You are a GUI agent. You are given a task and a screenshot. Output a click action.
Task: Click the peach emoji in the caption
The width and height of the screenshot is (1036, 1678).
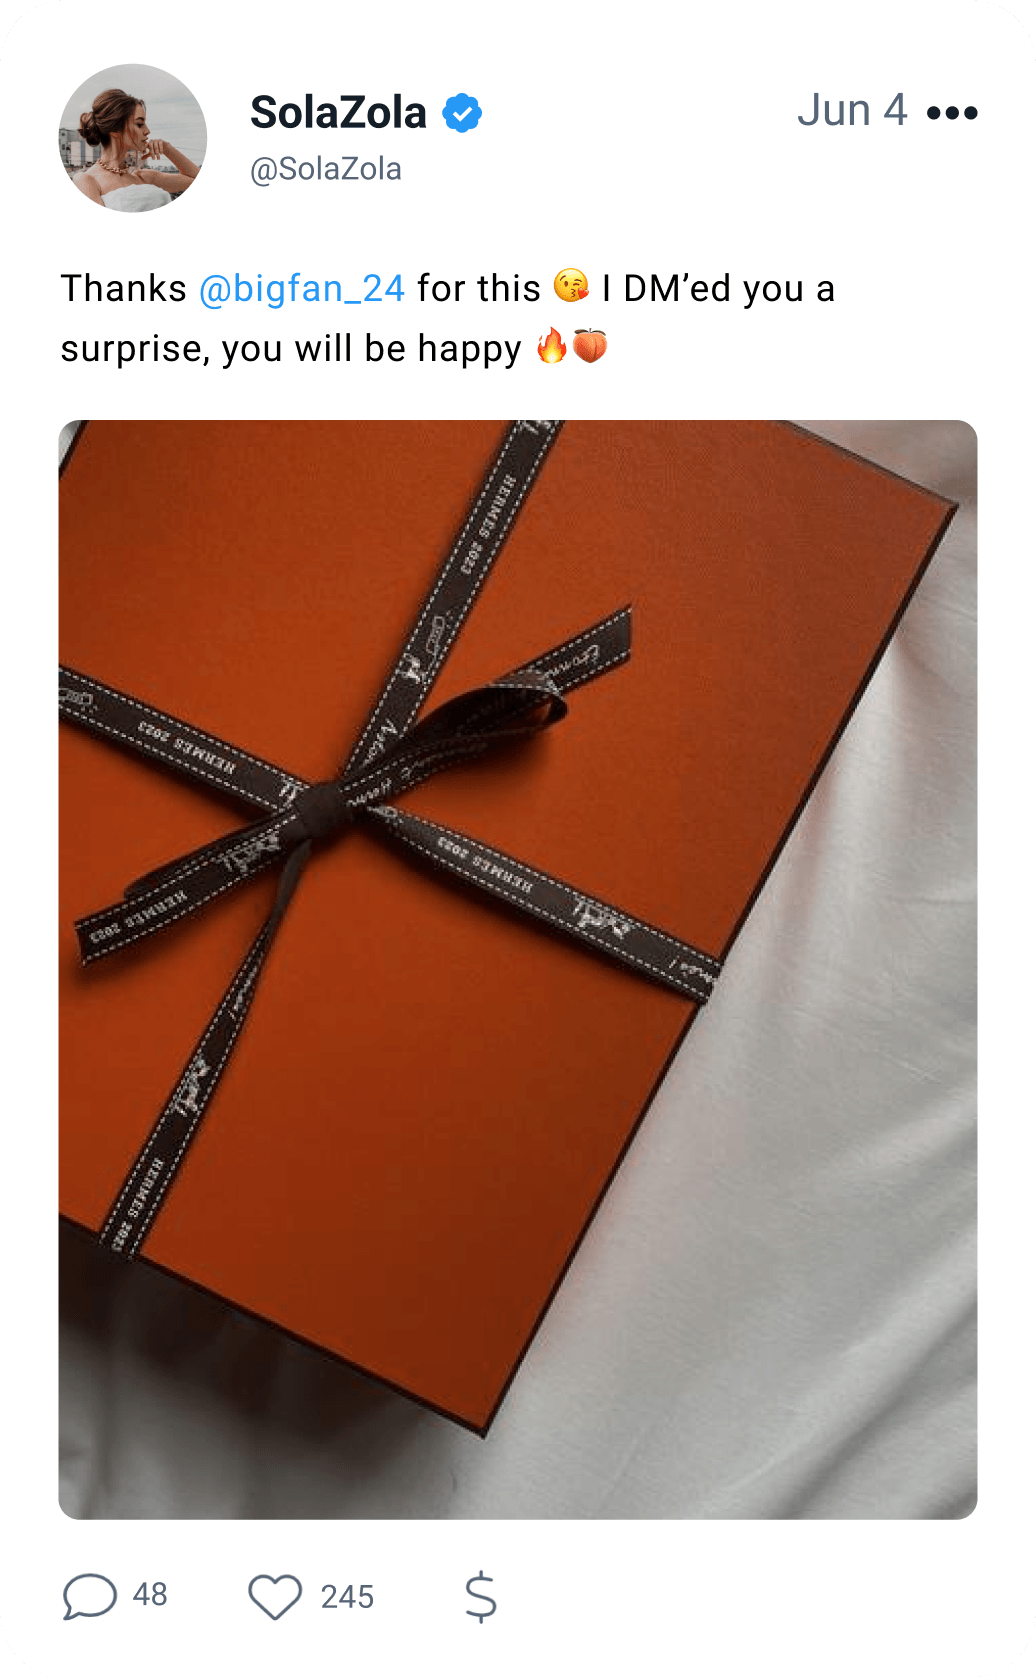590,347
